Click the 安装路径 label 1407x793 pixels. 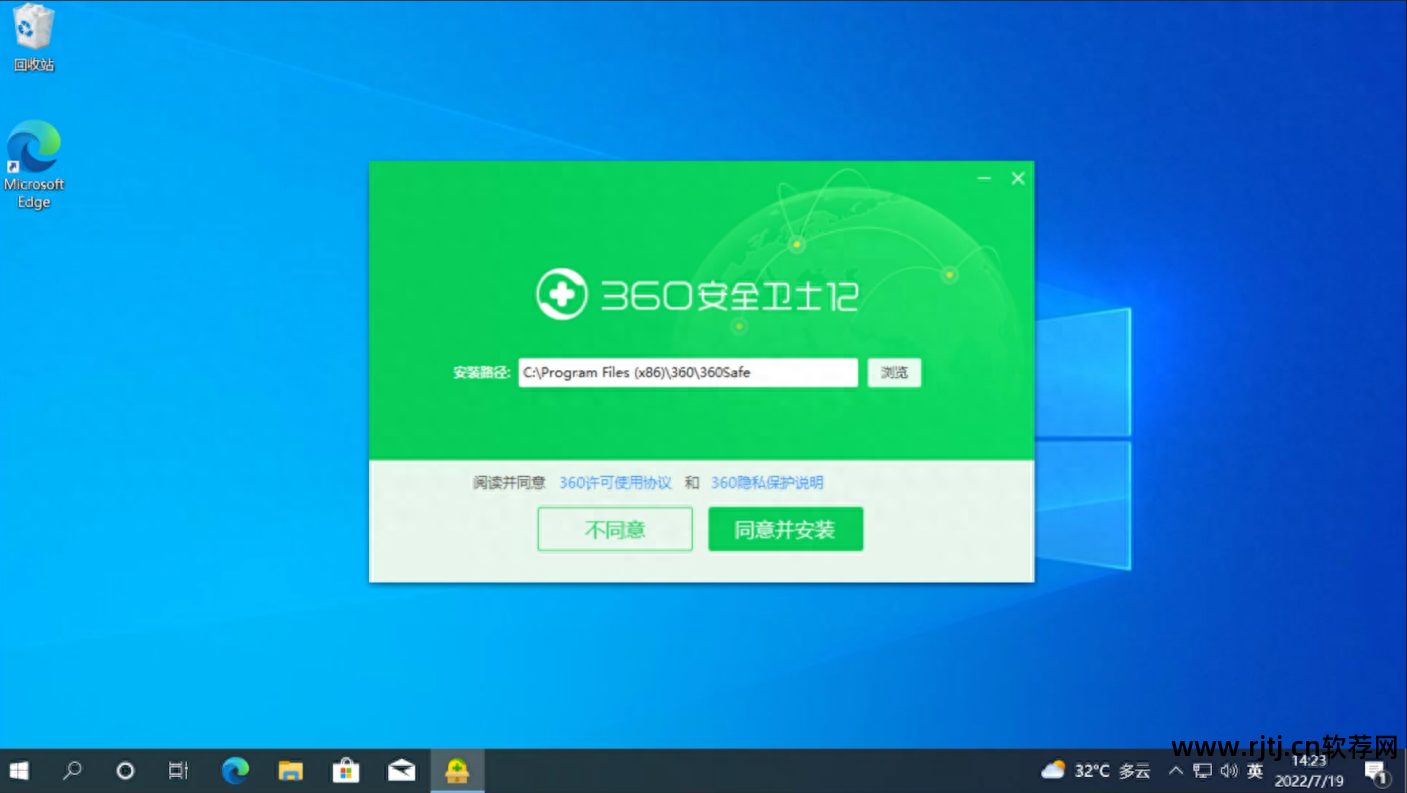pos(481,373)
